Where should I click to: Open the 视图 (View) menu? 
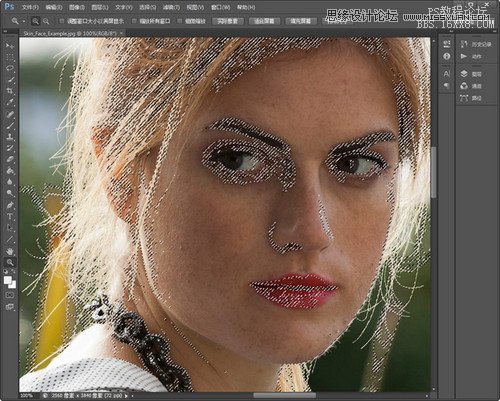[195, 7]
